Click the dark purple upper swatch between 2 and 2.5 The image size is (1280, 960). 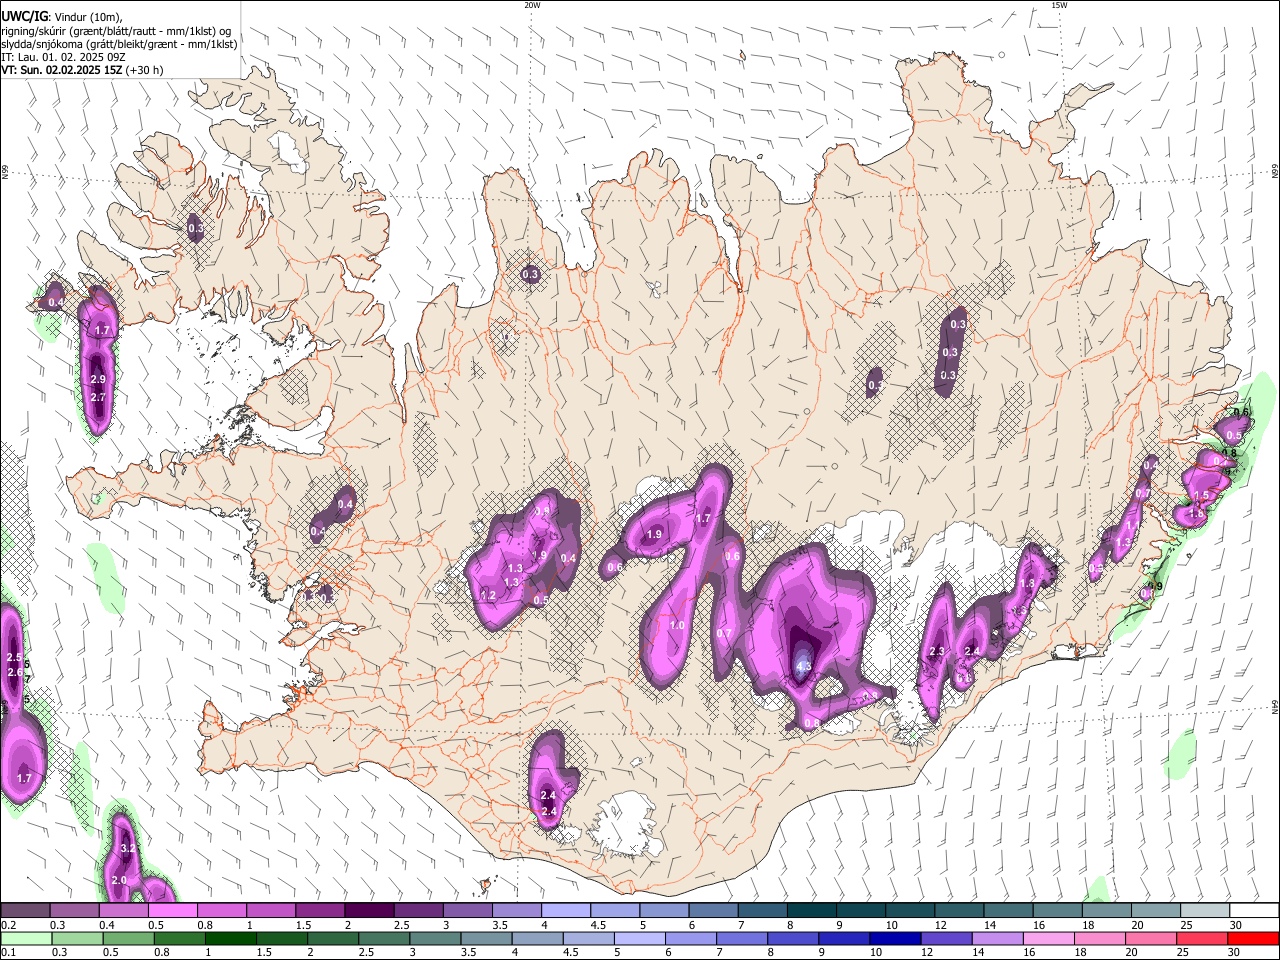[368, 911]
